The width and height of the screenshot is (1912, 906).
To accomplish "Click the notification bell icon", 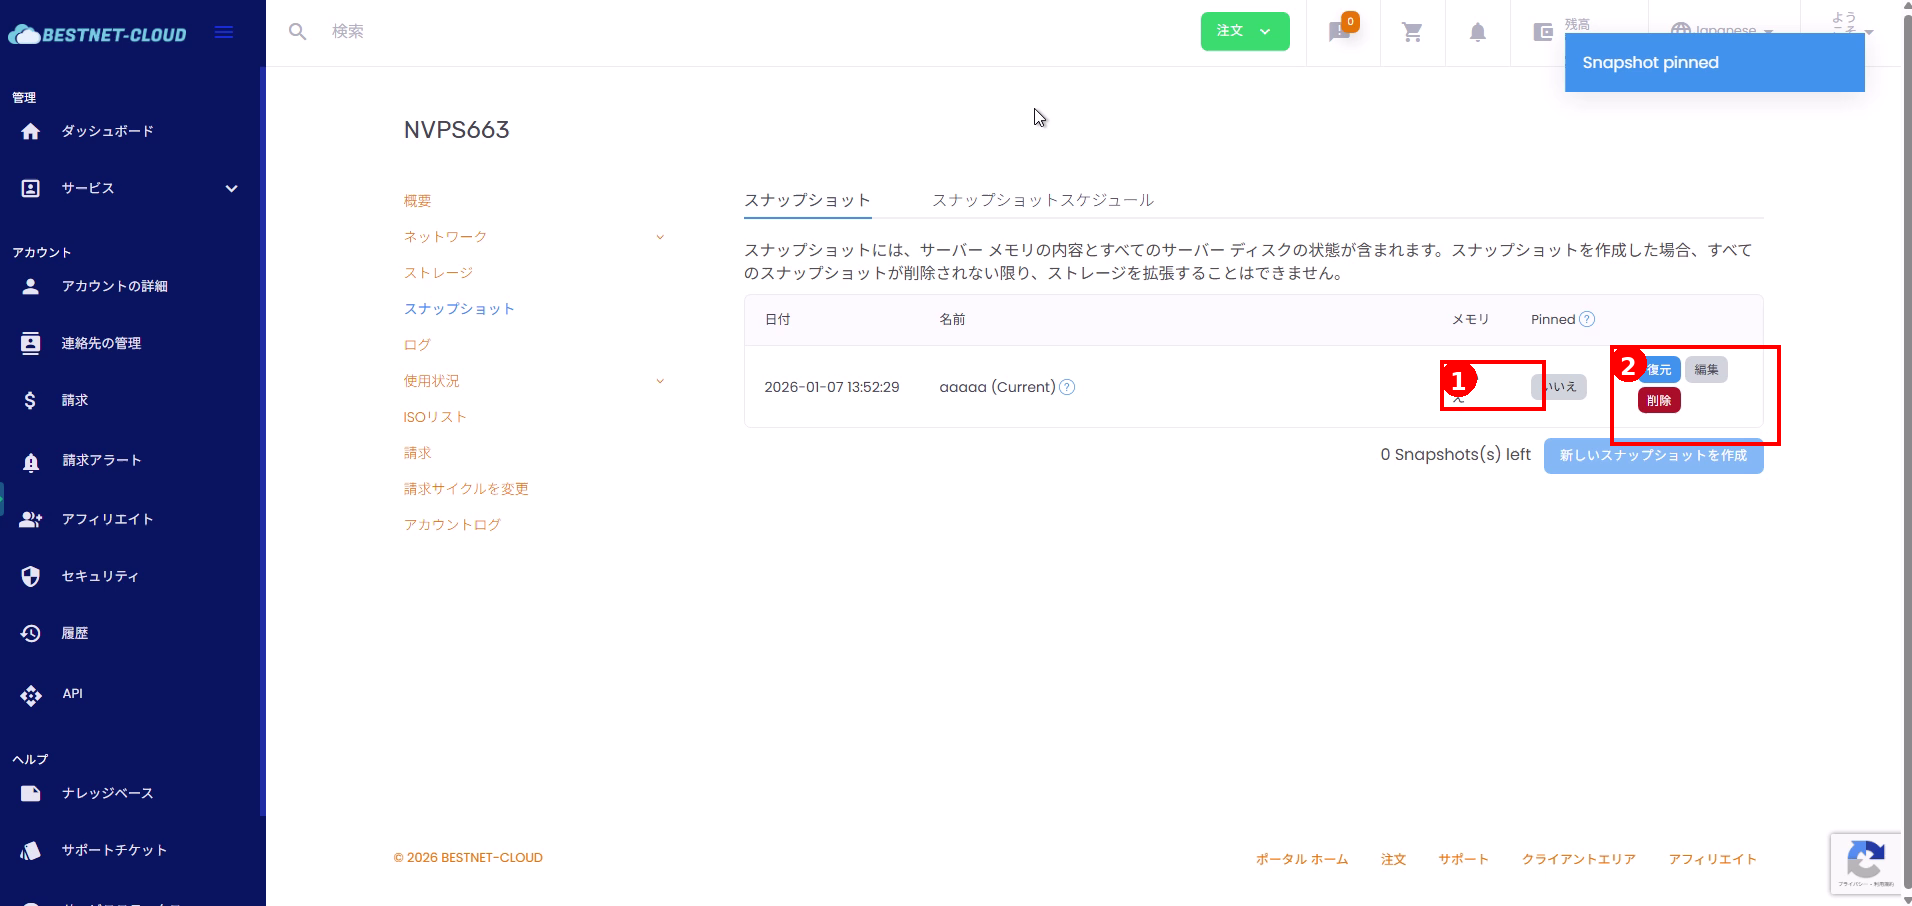I will [x=1477, y=33].
